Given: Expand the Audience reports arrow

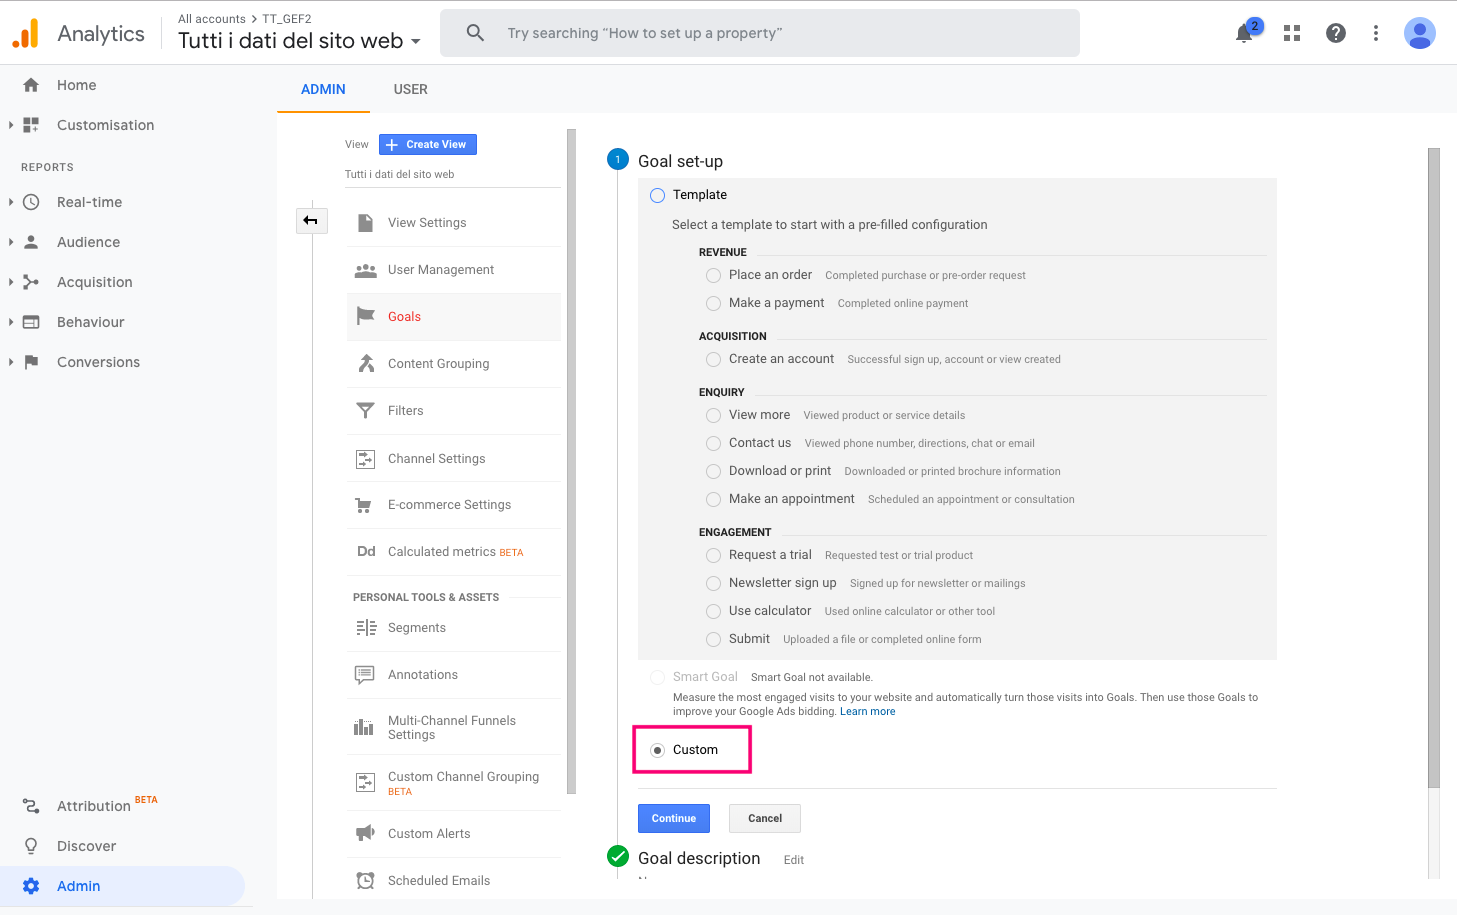Looking at the screenshot, I should tap(11, 242).
